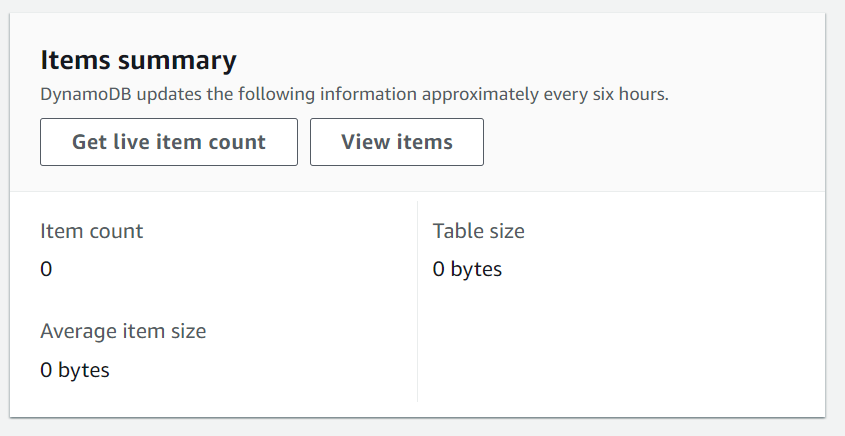845x436 pixels.
Task: Click the word bytes under Average item size
Action: (84, 370)
